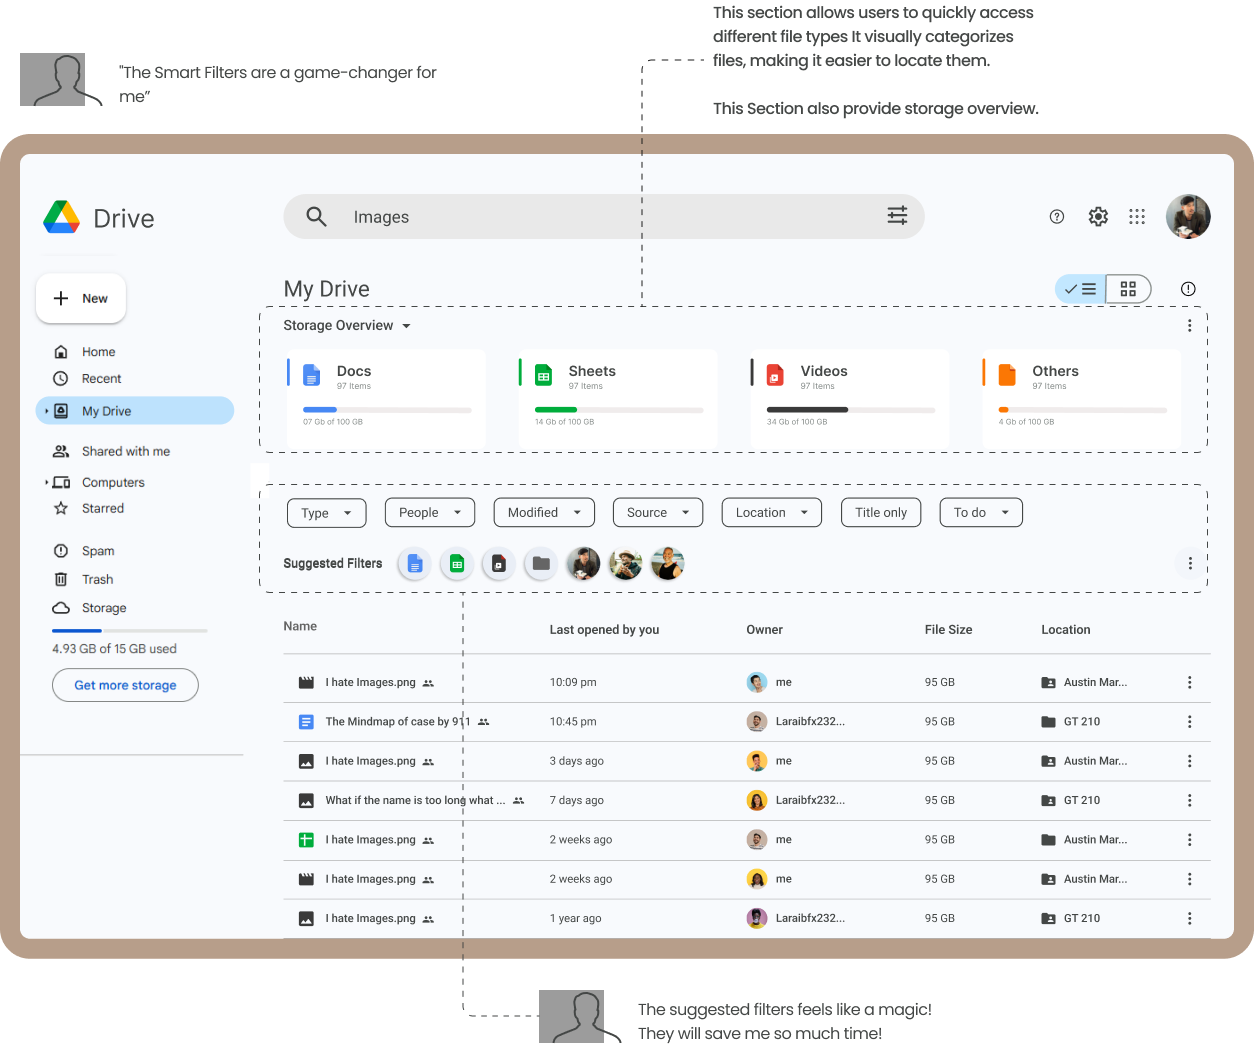
Task: Click the Others file type icon
Action: (1007, 375)
